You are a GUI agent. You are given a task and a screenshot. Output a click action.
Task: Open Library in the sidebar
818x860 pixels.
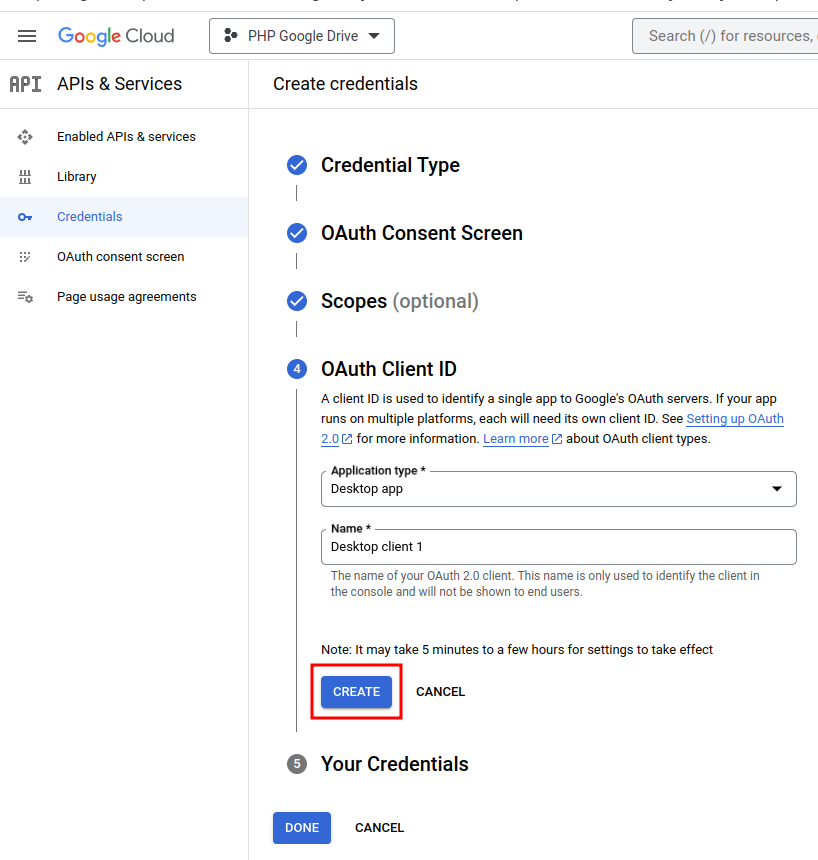(x=77, y=177)
